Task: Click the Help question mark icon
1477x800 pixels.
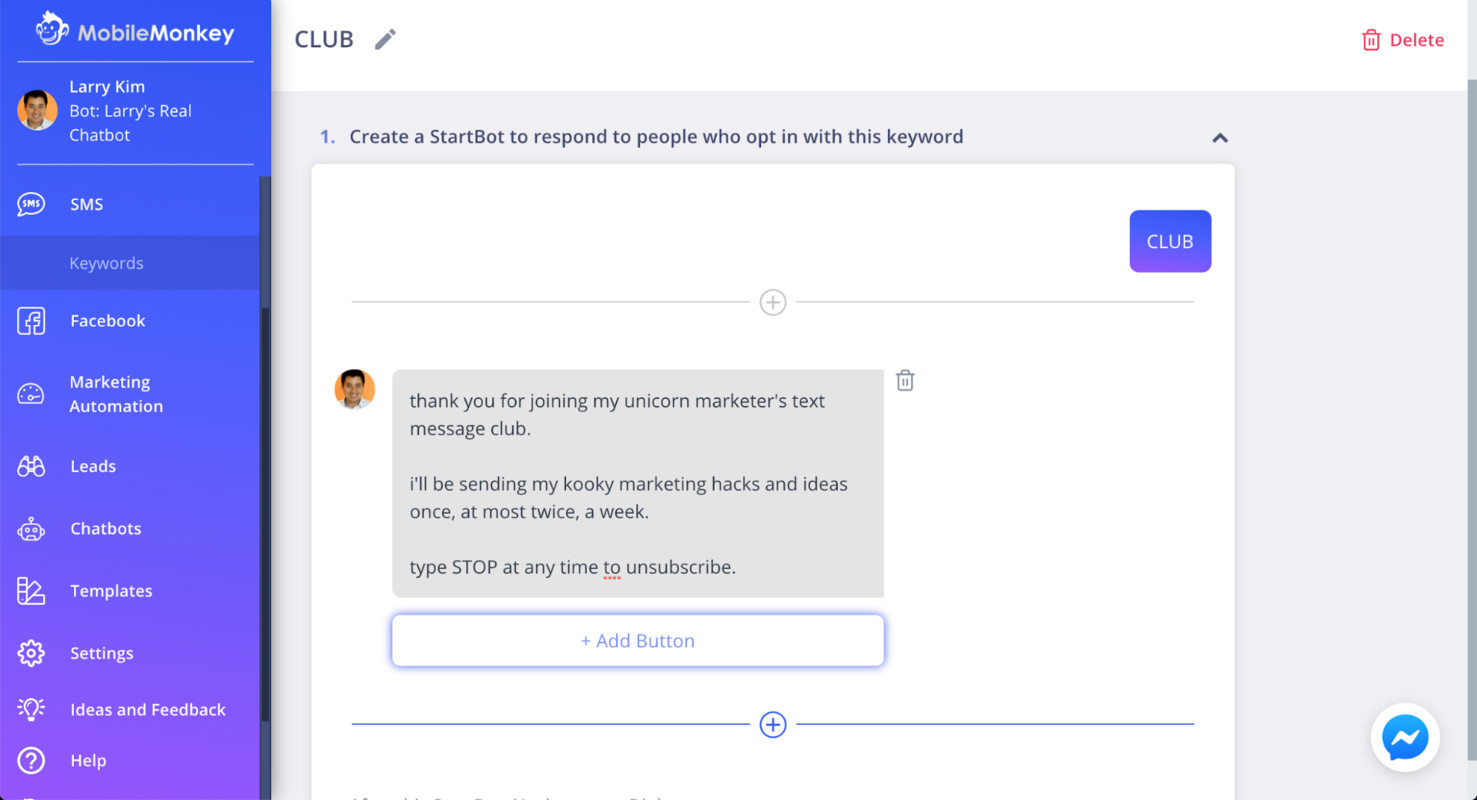Action: pos(31,760)
